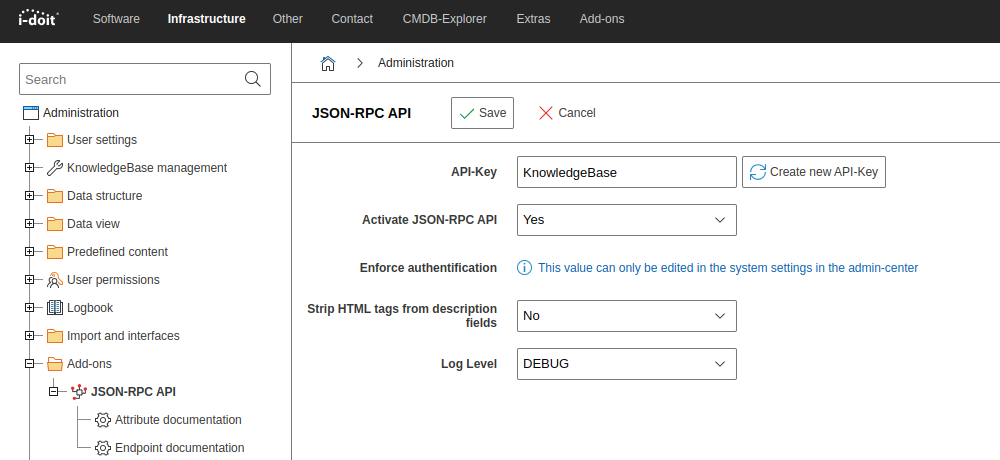Click the KnowledgeBase management wrench icon
The image size is (1000, 460).
(55, 168)
